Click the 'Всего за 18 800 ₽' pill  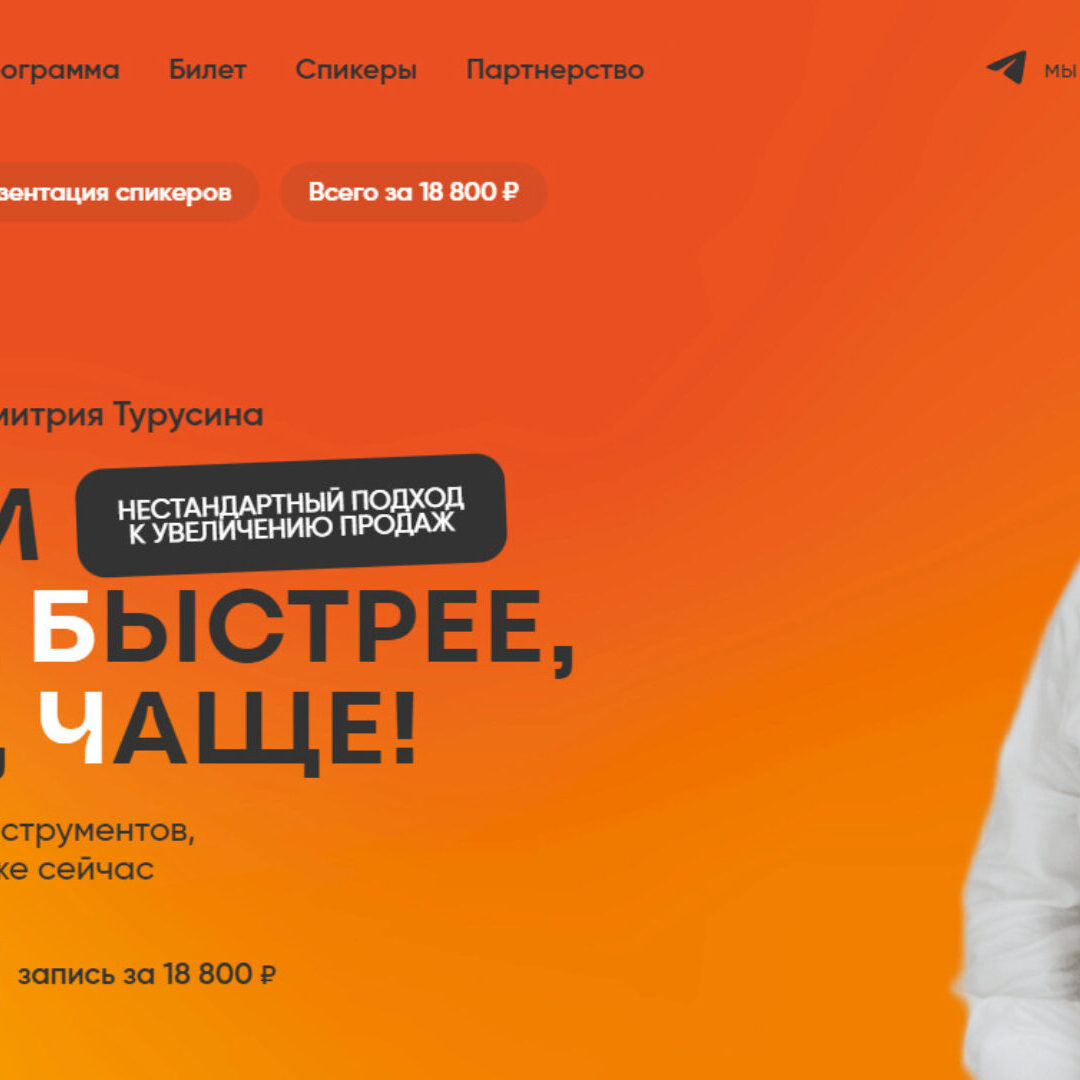tap(413, 191)
